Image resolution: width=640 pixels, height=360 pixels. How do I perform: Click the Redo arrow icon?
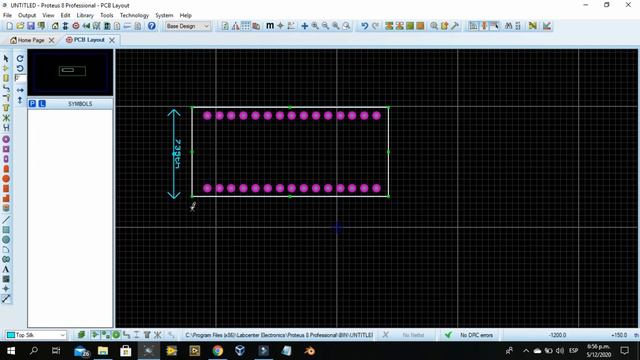point(375,26)
